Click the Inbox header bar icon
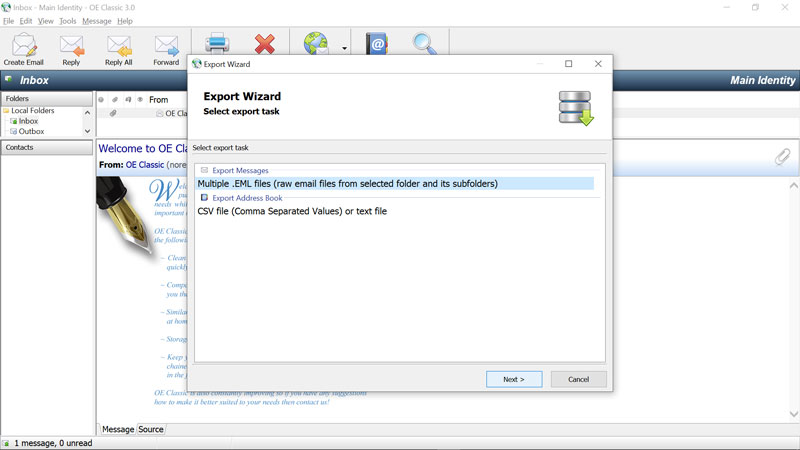The width and height of the screenshot is (800, 450). [9, 80]
